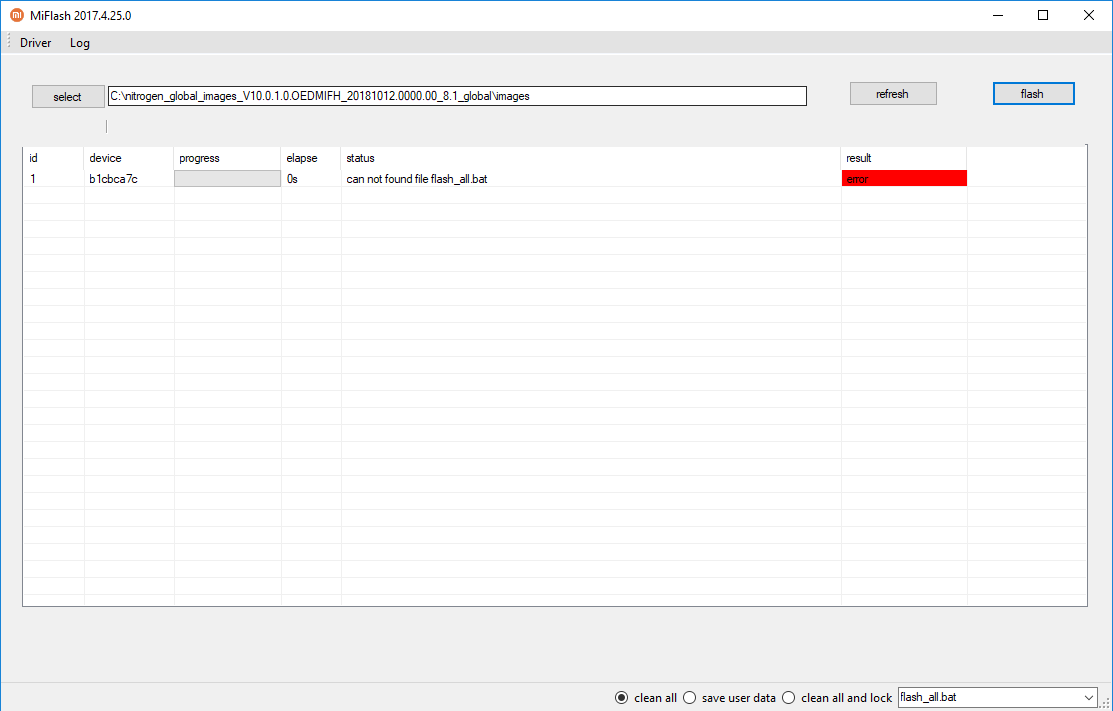
Task: Select the clean all radio option
Action: (x=646, y=698)
